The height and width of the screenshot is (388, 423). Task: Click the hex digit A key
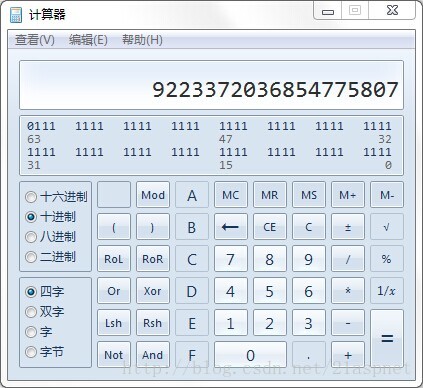192,195
